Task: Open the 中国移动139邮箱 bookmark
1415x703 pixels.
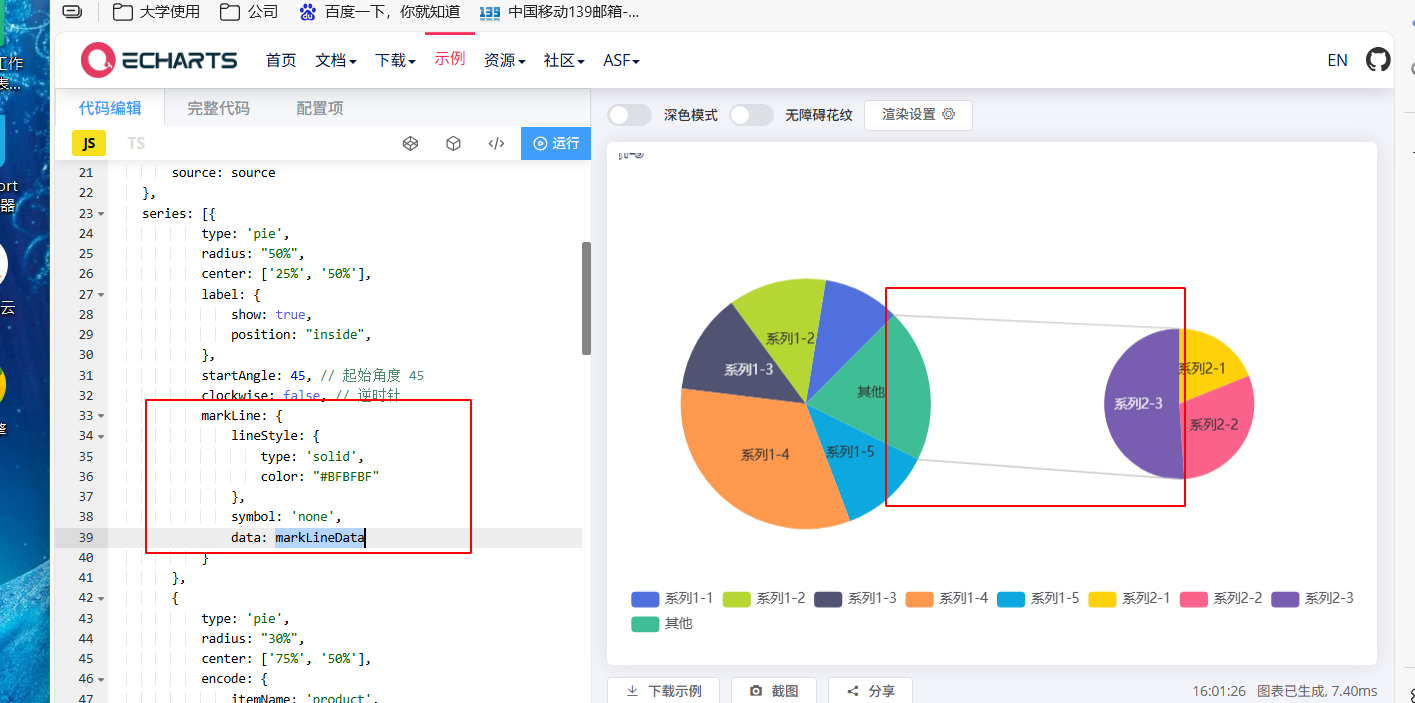Action: 559,12
